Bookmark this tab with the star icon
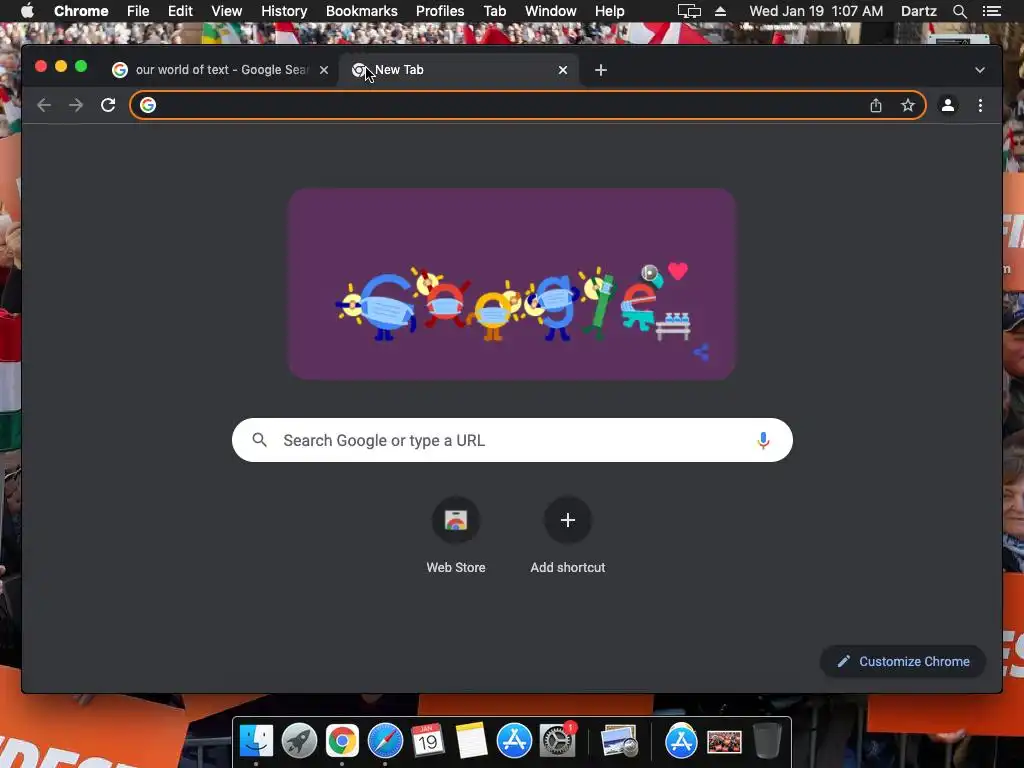 pos(908,105)
